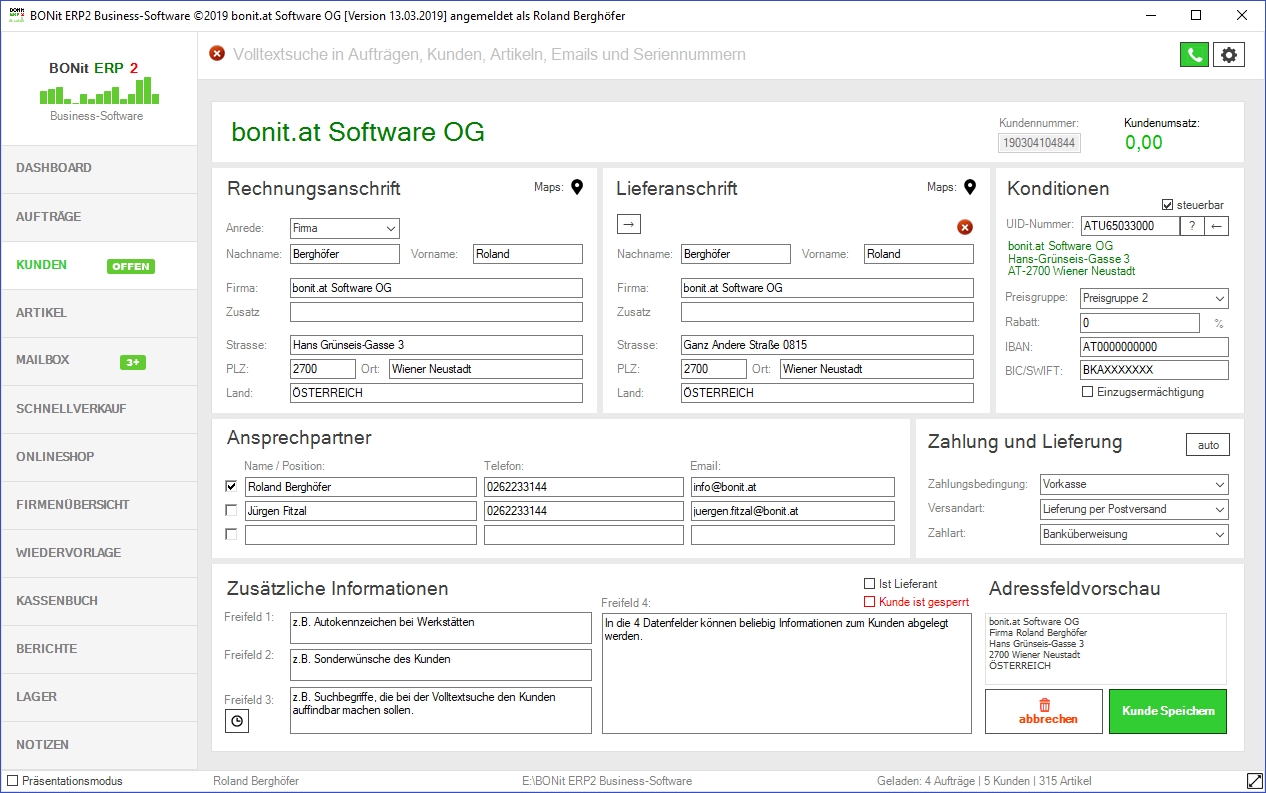Click the IBAN input field

click(x=1154, y=347)
